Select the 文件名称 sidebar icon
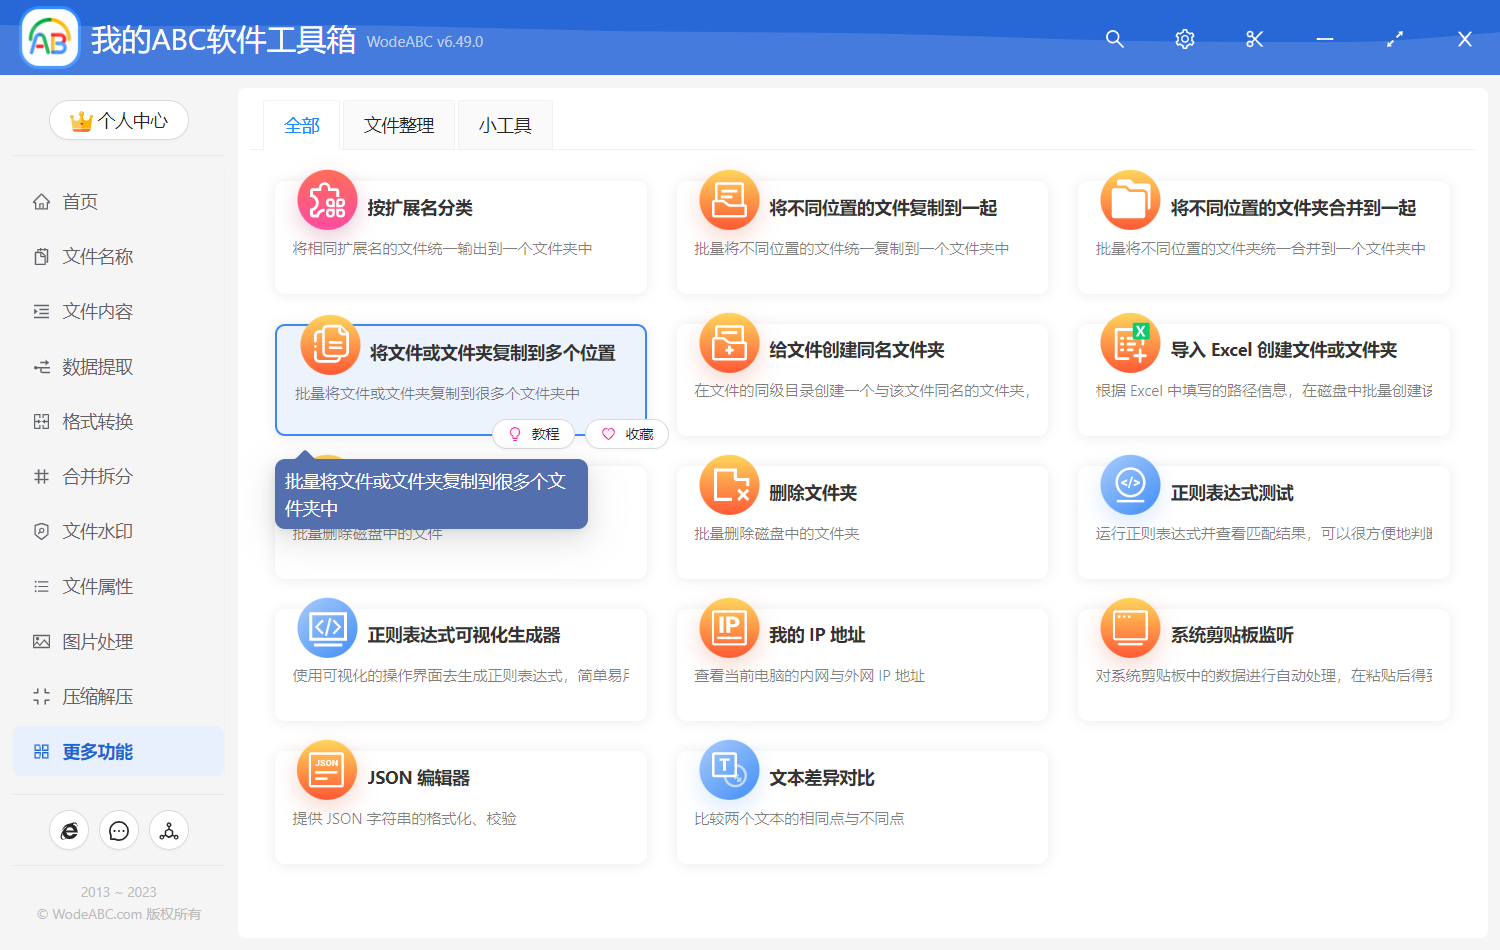This screenshot has height=950, width=1500. pos(41,256)
